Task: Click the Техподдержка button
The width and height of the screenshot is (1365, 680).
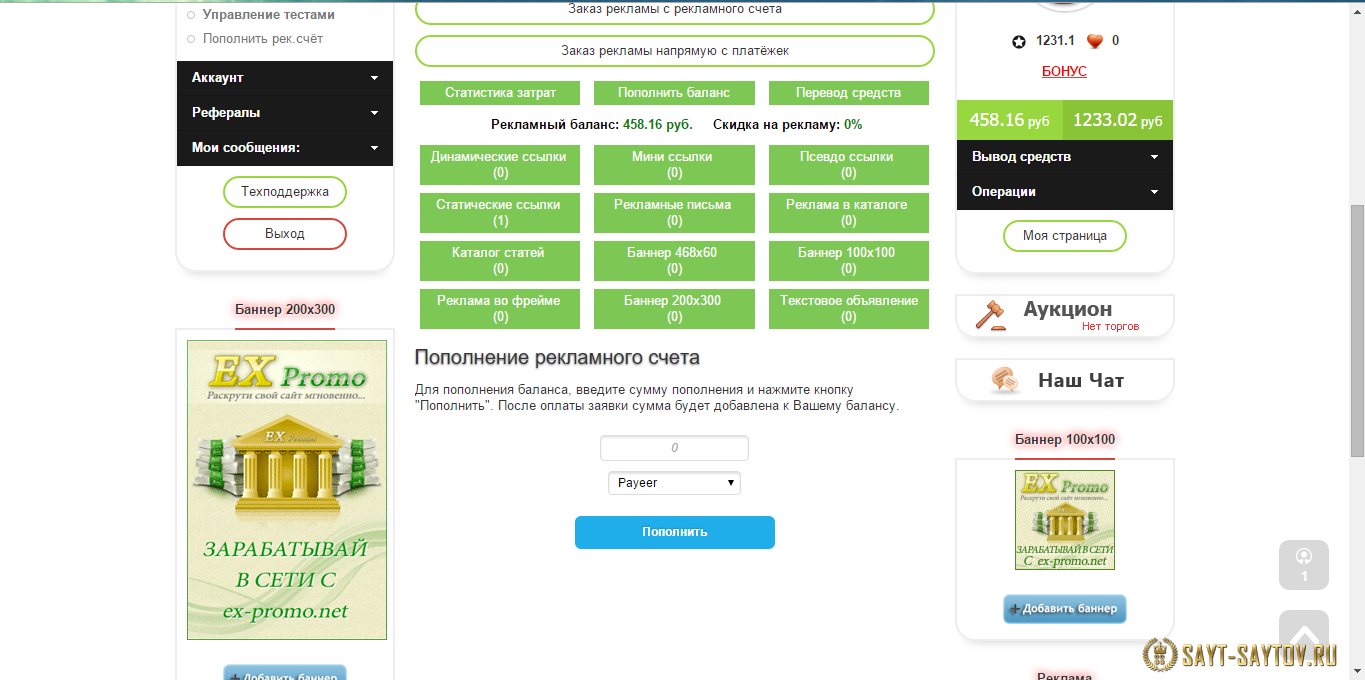Action: [284, 192]
